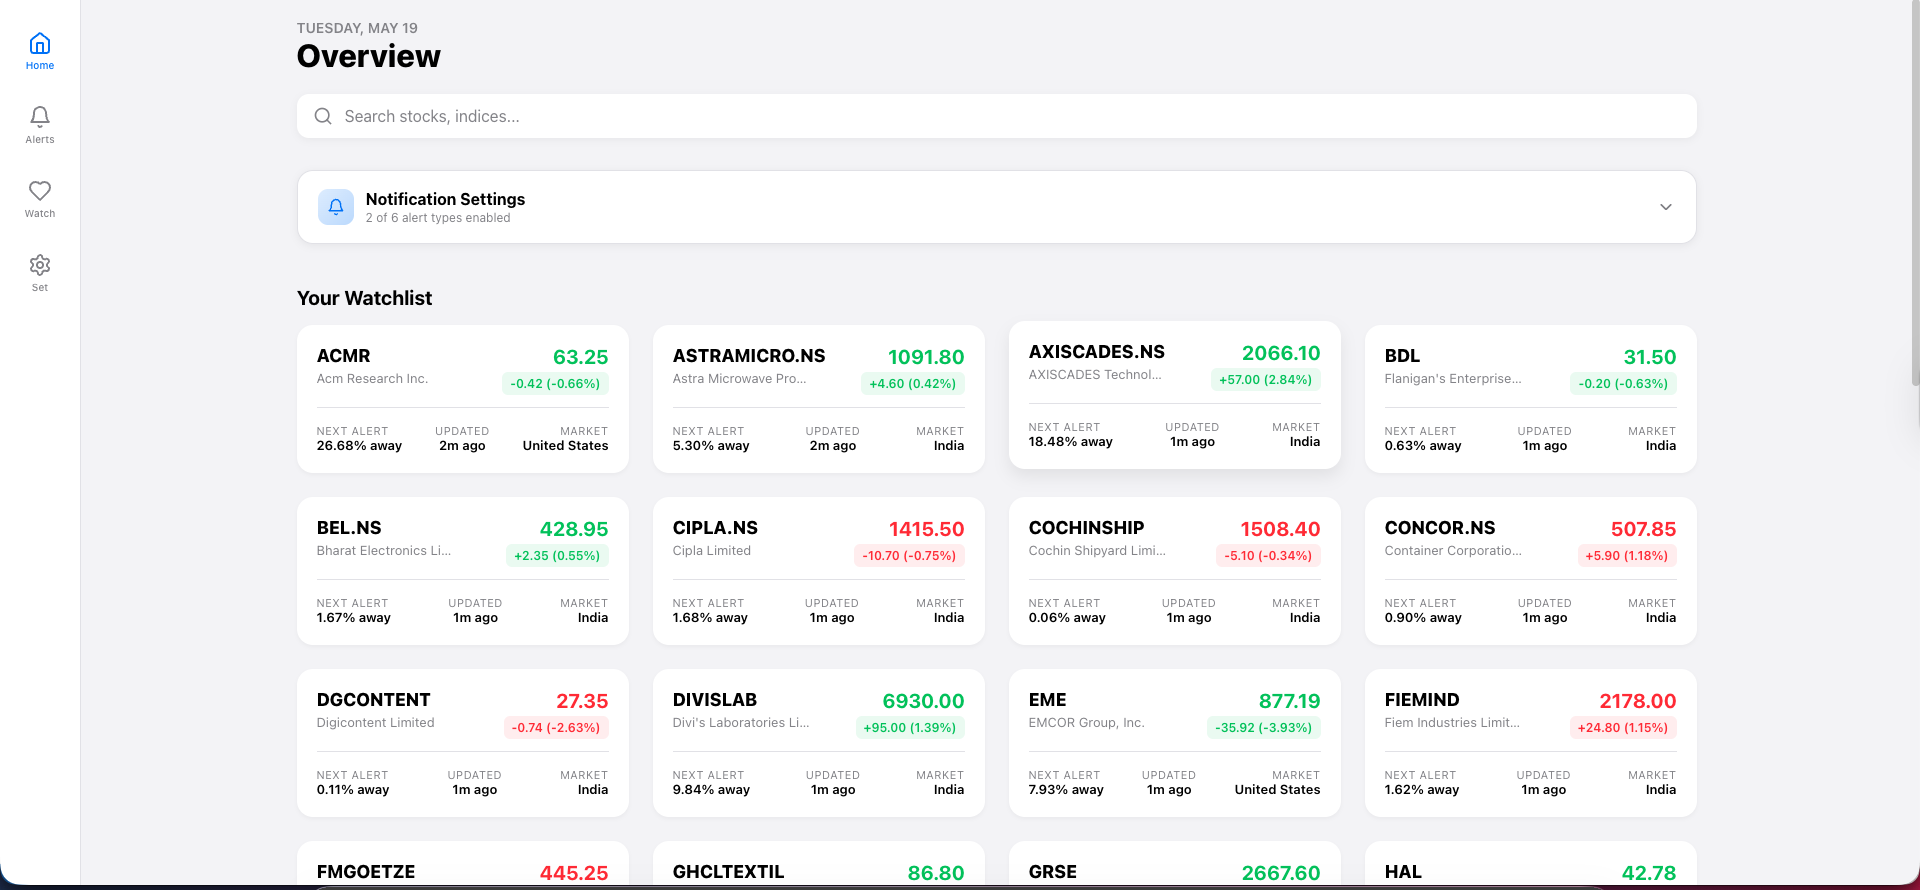Screen dimensions: 1920x890
Task: Click the Cipla Limited company name
Action: [711, 551]
